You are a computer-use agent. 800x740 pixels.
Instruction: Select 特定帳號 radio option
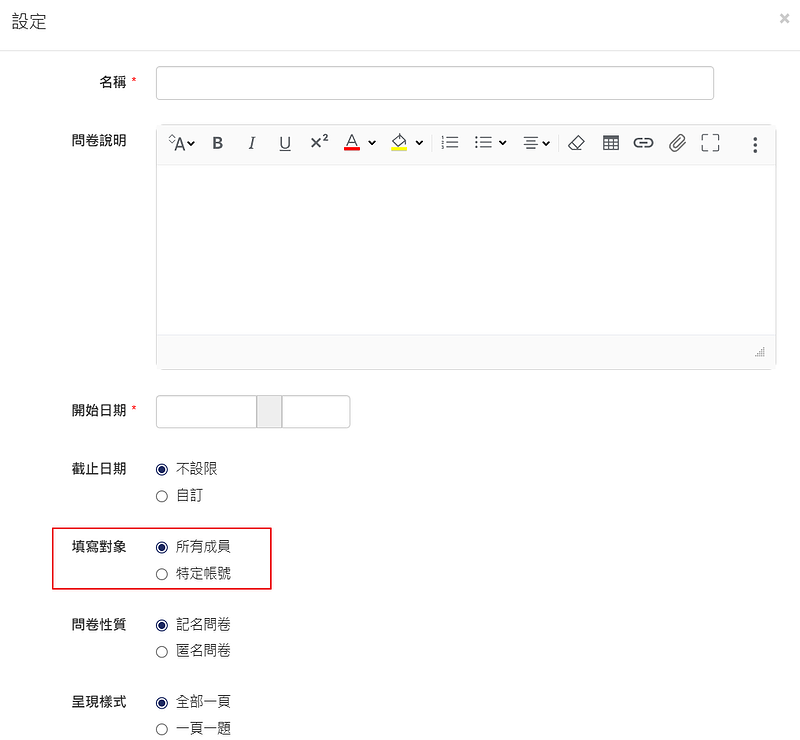(162, 574)
